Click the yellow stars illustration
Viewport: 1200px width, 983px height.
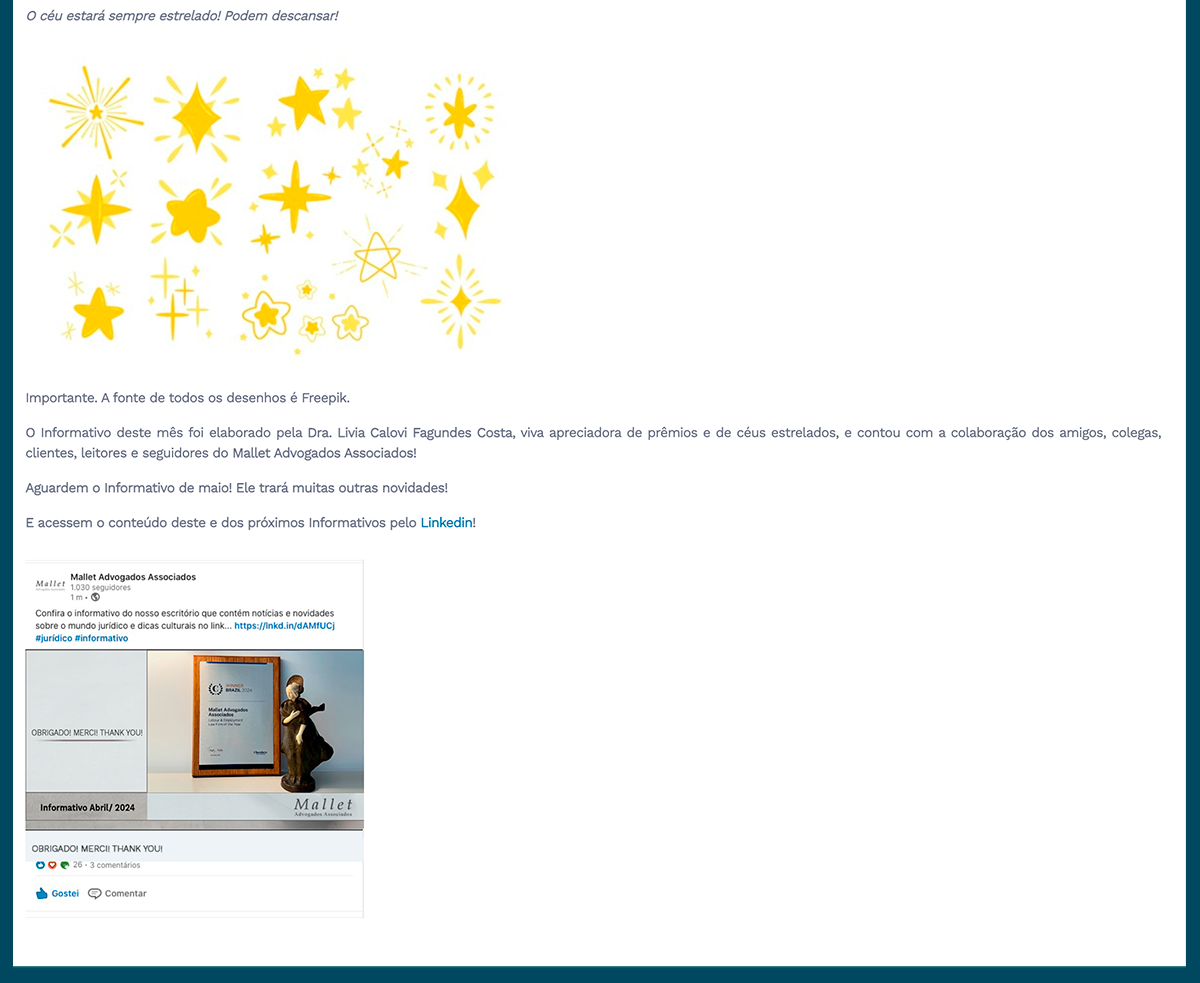tap(275, 208)
